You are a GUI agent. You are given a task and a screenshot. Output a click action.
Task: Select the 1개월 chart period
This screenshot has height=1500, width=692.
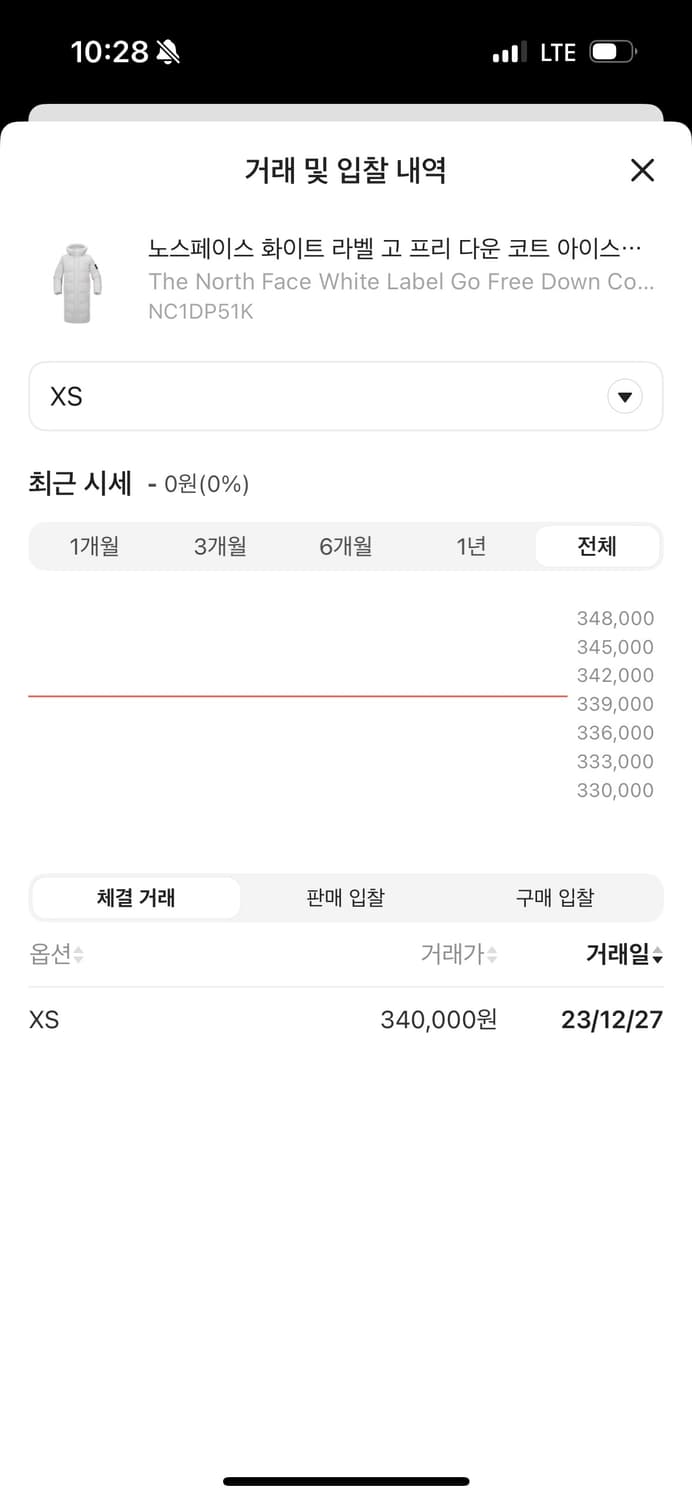coord(94,546)
